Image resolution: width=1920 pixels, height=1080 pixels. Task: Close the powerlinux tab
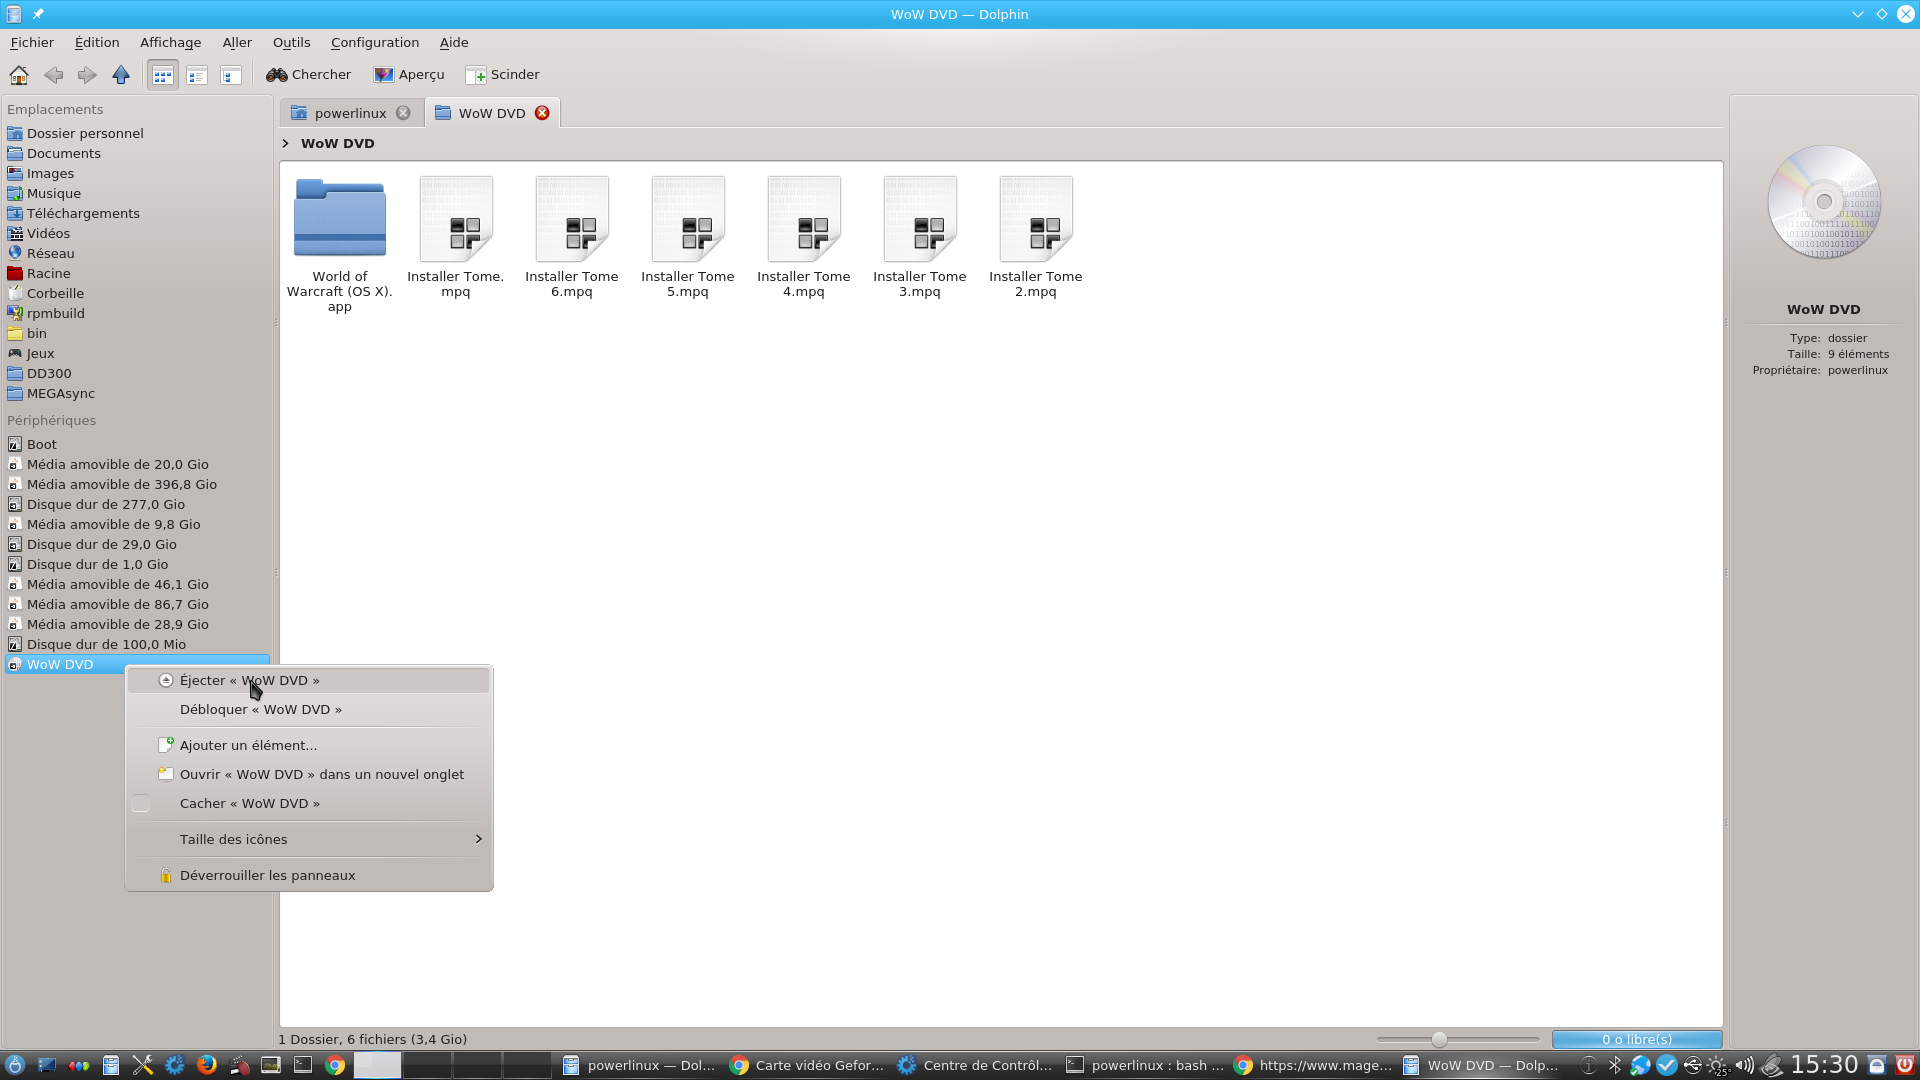point(403,113)
